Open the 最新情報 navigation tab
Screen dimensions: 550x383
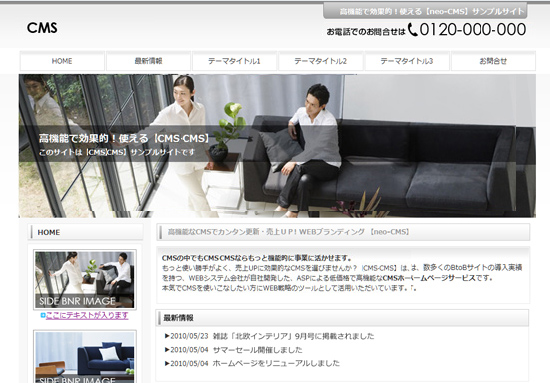(x=148, y=61)
